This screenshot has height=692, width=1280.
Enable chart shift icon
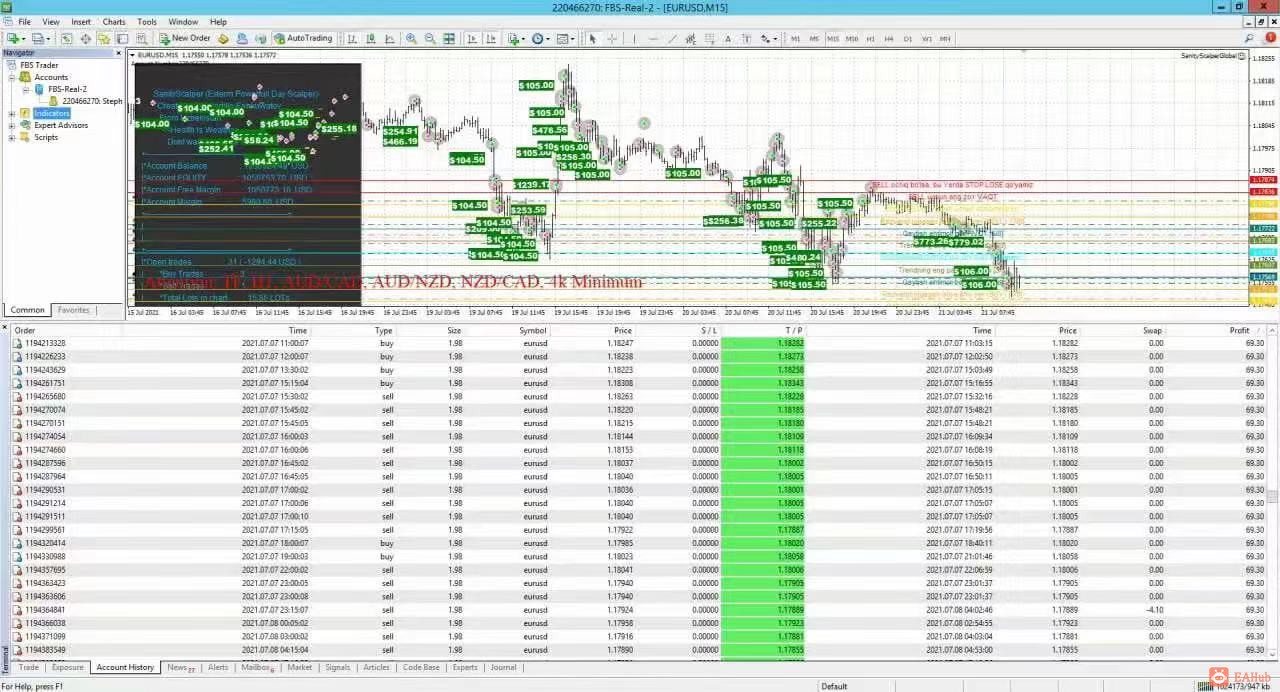pyautogui.click(x=491, y=38)
